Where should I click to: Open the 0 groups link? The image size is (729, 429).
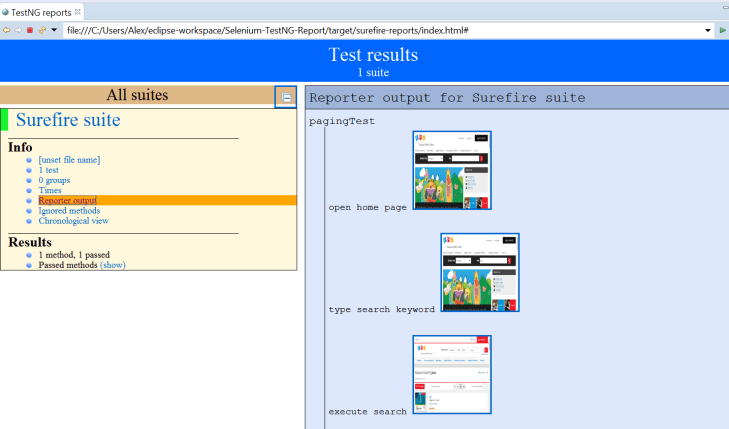(54, 180)
